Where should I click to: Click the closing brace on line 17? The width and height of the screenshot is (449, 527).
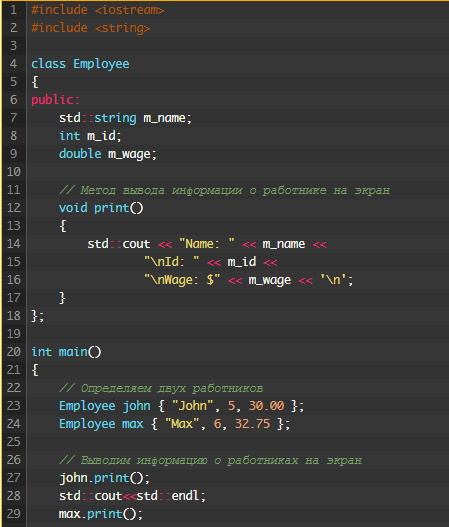pos(63,298)
